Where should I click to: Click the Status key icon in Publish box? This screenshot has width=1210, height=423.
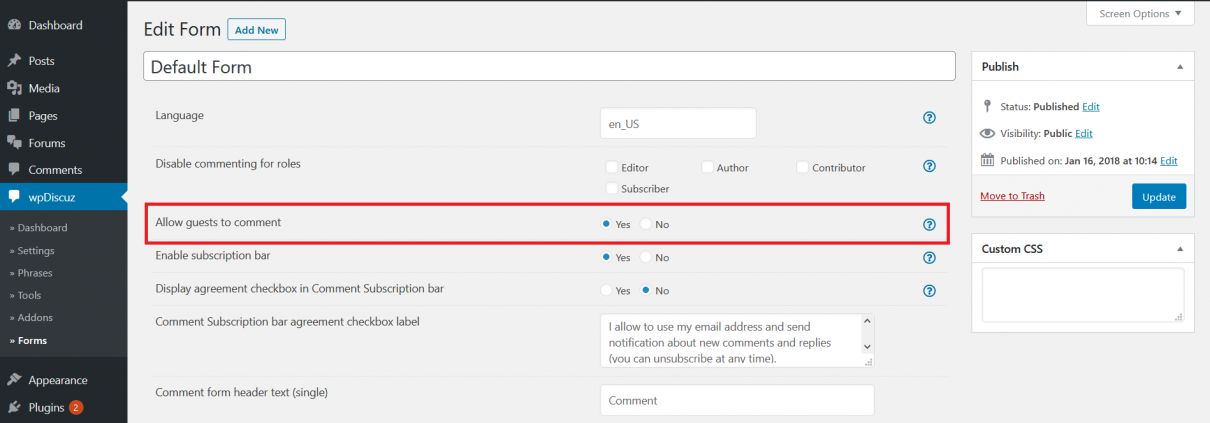coord(988,106)
